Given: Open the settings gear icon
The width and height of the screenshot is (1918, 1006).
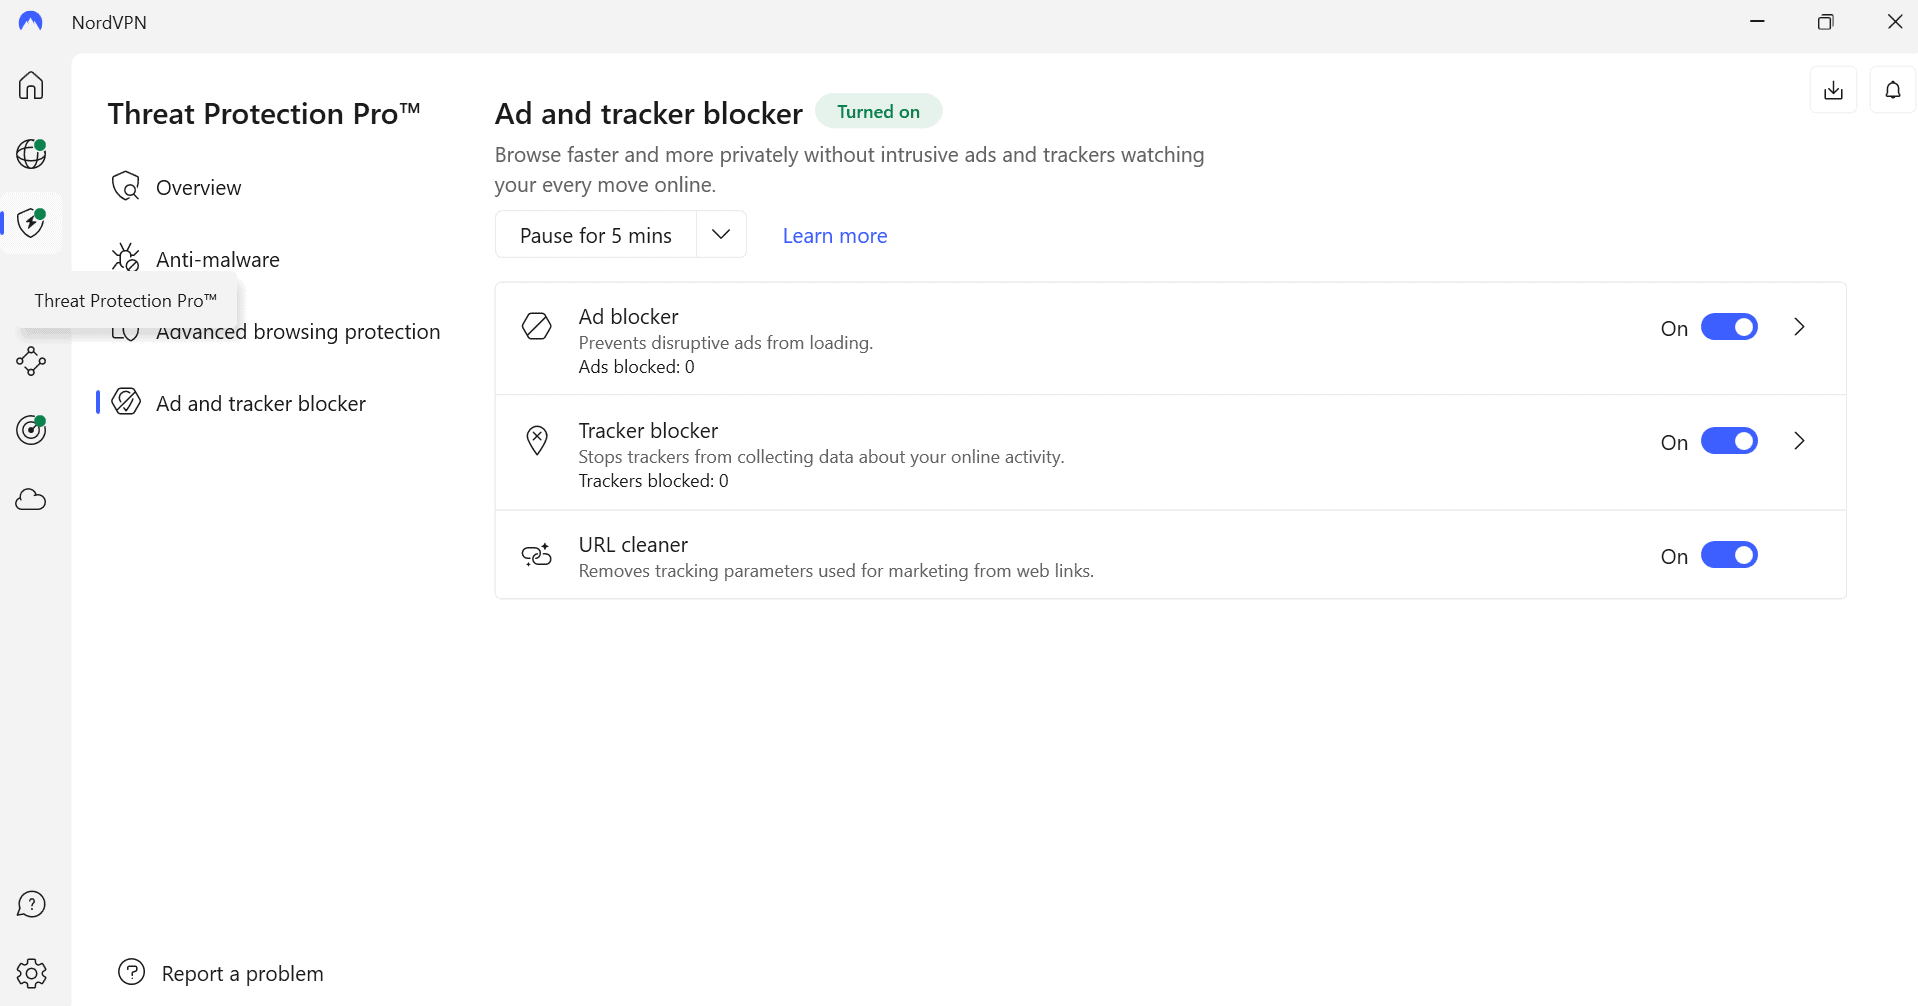Looking at the screenshot, I should point(31,973).
